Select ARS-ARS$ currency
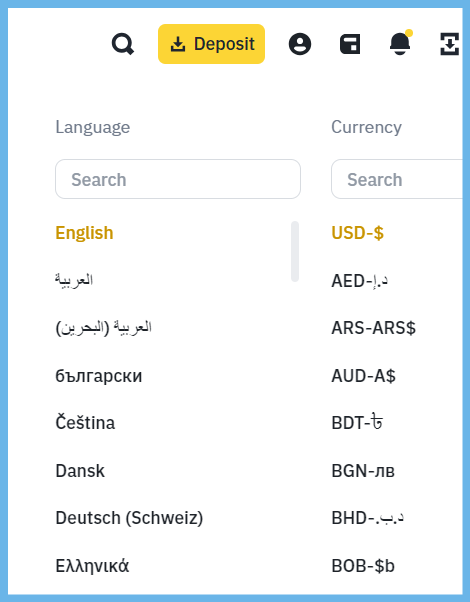 [374, 328]
